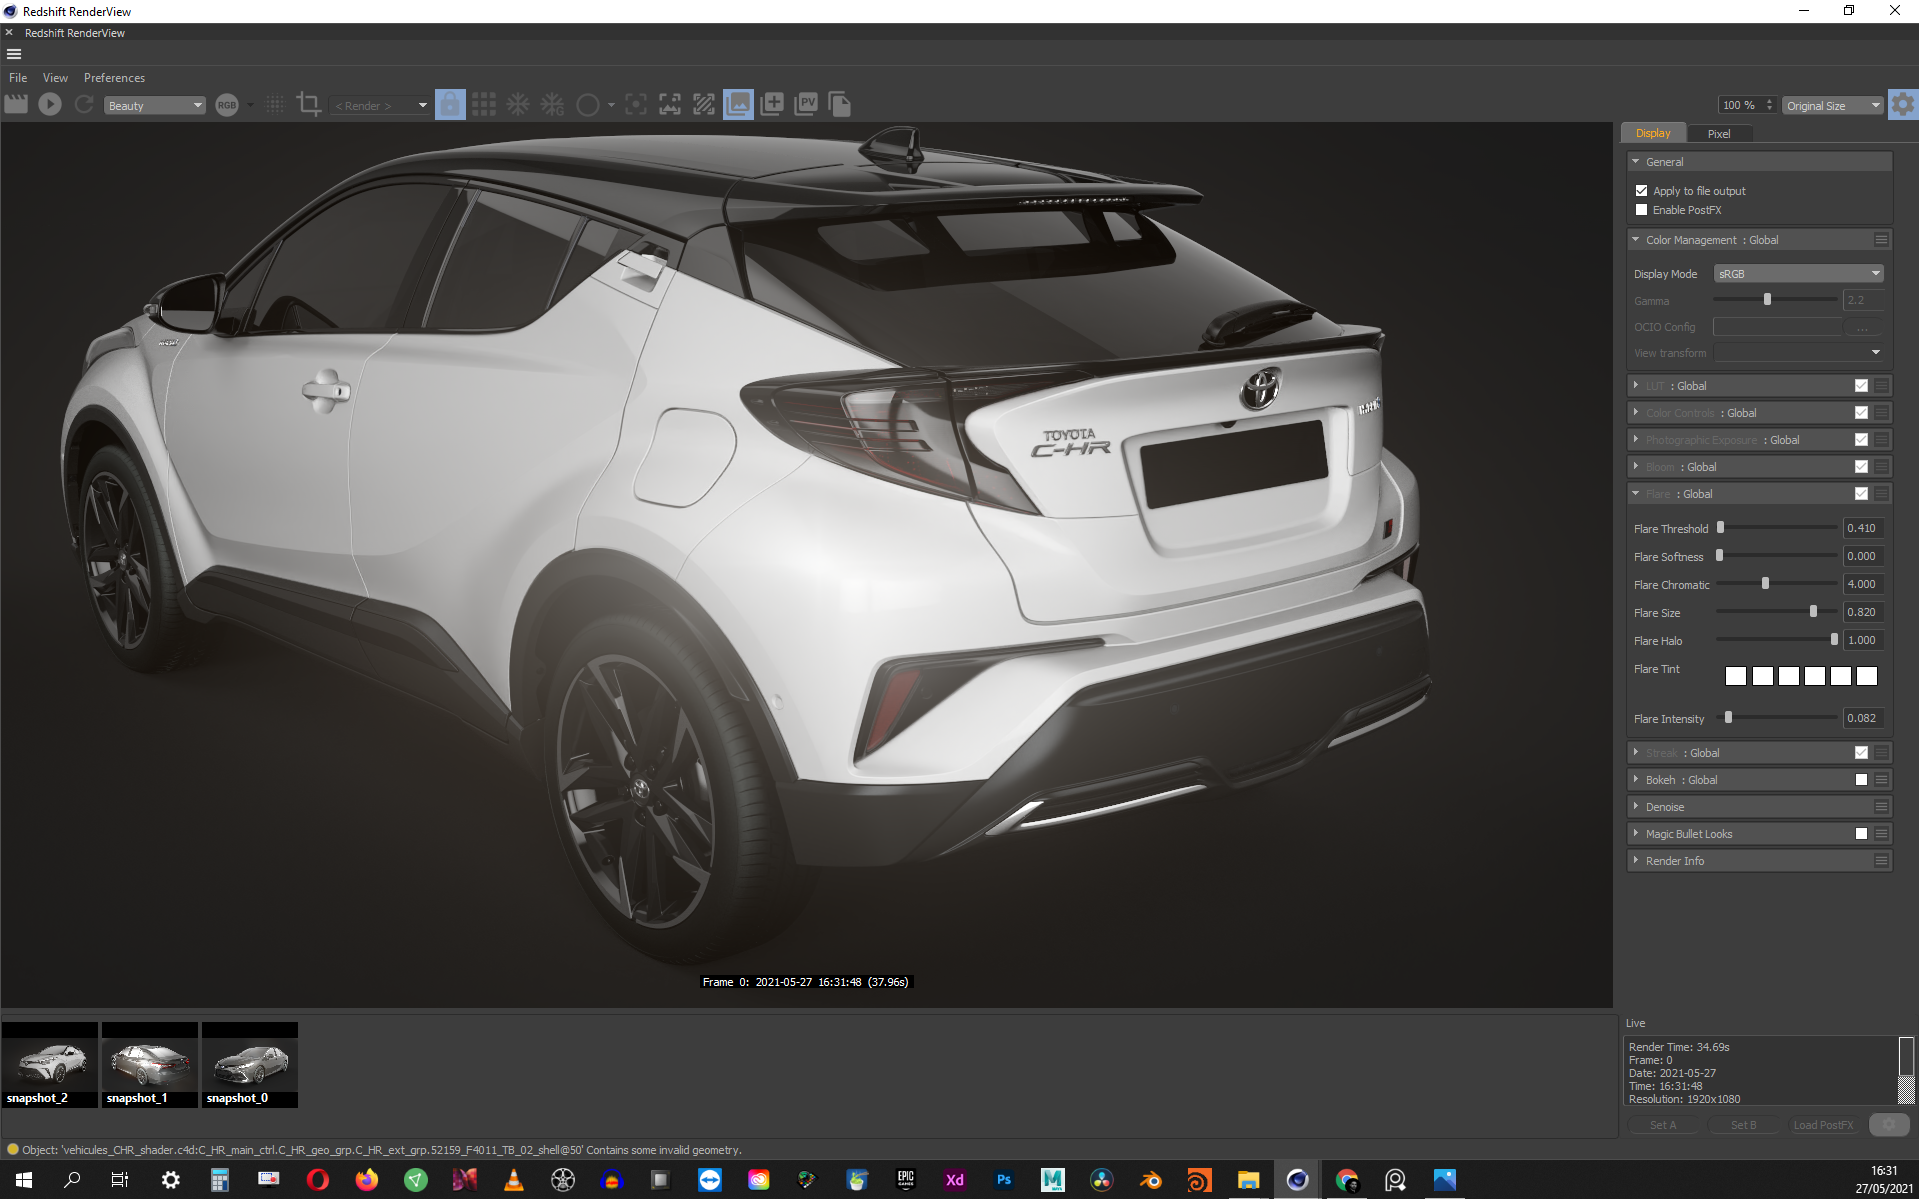This screenshot has width=1919, height=1199.
Task: Switch to the Pixel tab
Action: click(x=1718, y=133)
